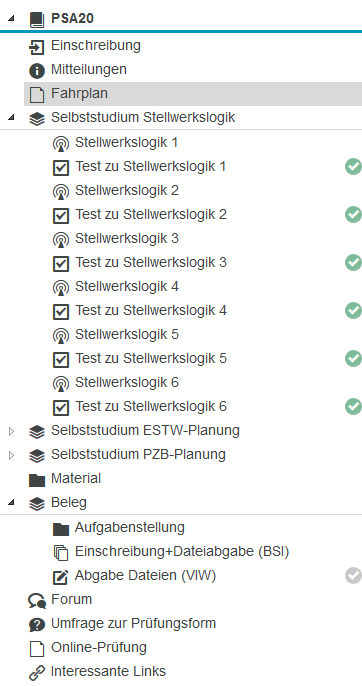
Task: Click the stacked pages icon for Einschreibung+Dateiabgabe (BSI)
Action: pos(61,553)
